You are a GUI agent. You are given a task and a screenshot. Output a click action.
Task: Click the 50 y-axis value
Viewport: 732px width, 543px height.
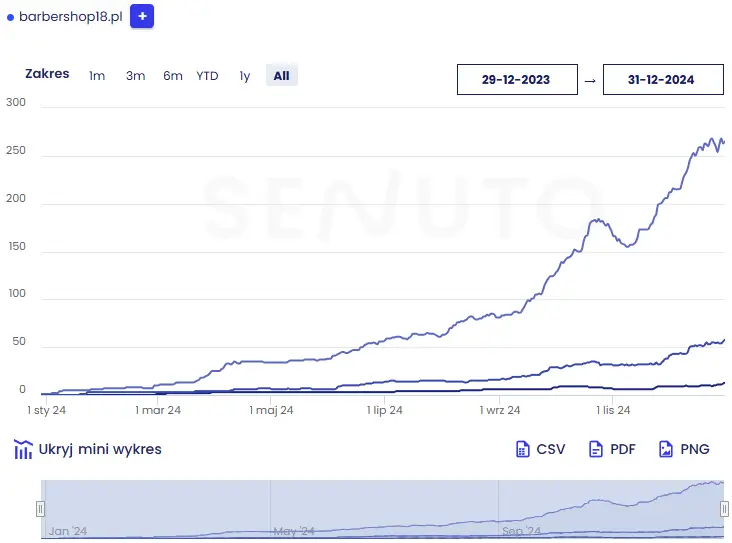[19, 342]
